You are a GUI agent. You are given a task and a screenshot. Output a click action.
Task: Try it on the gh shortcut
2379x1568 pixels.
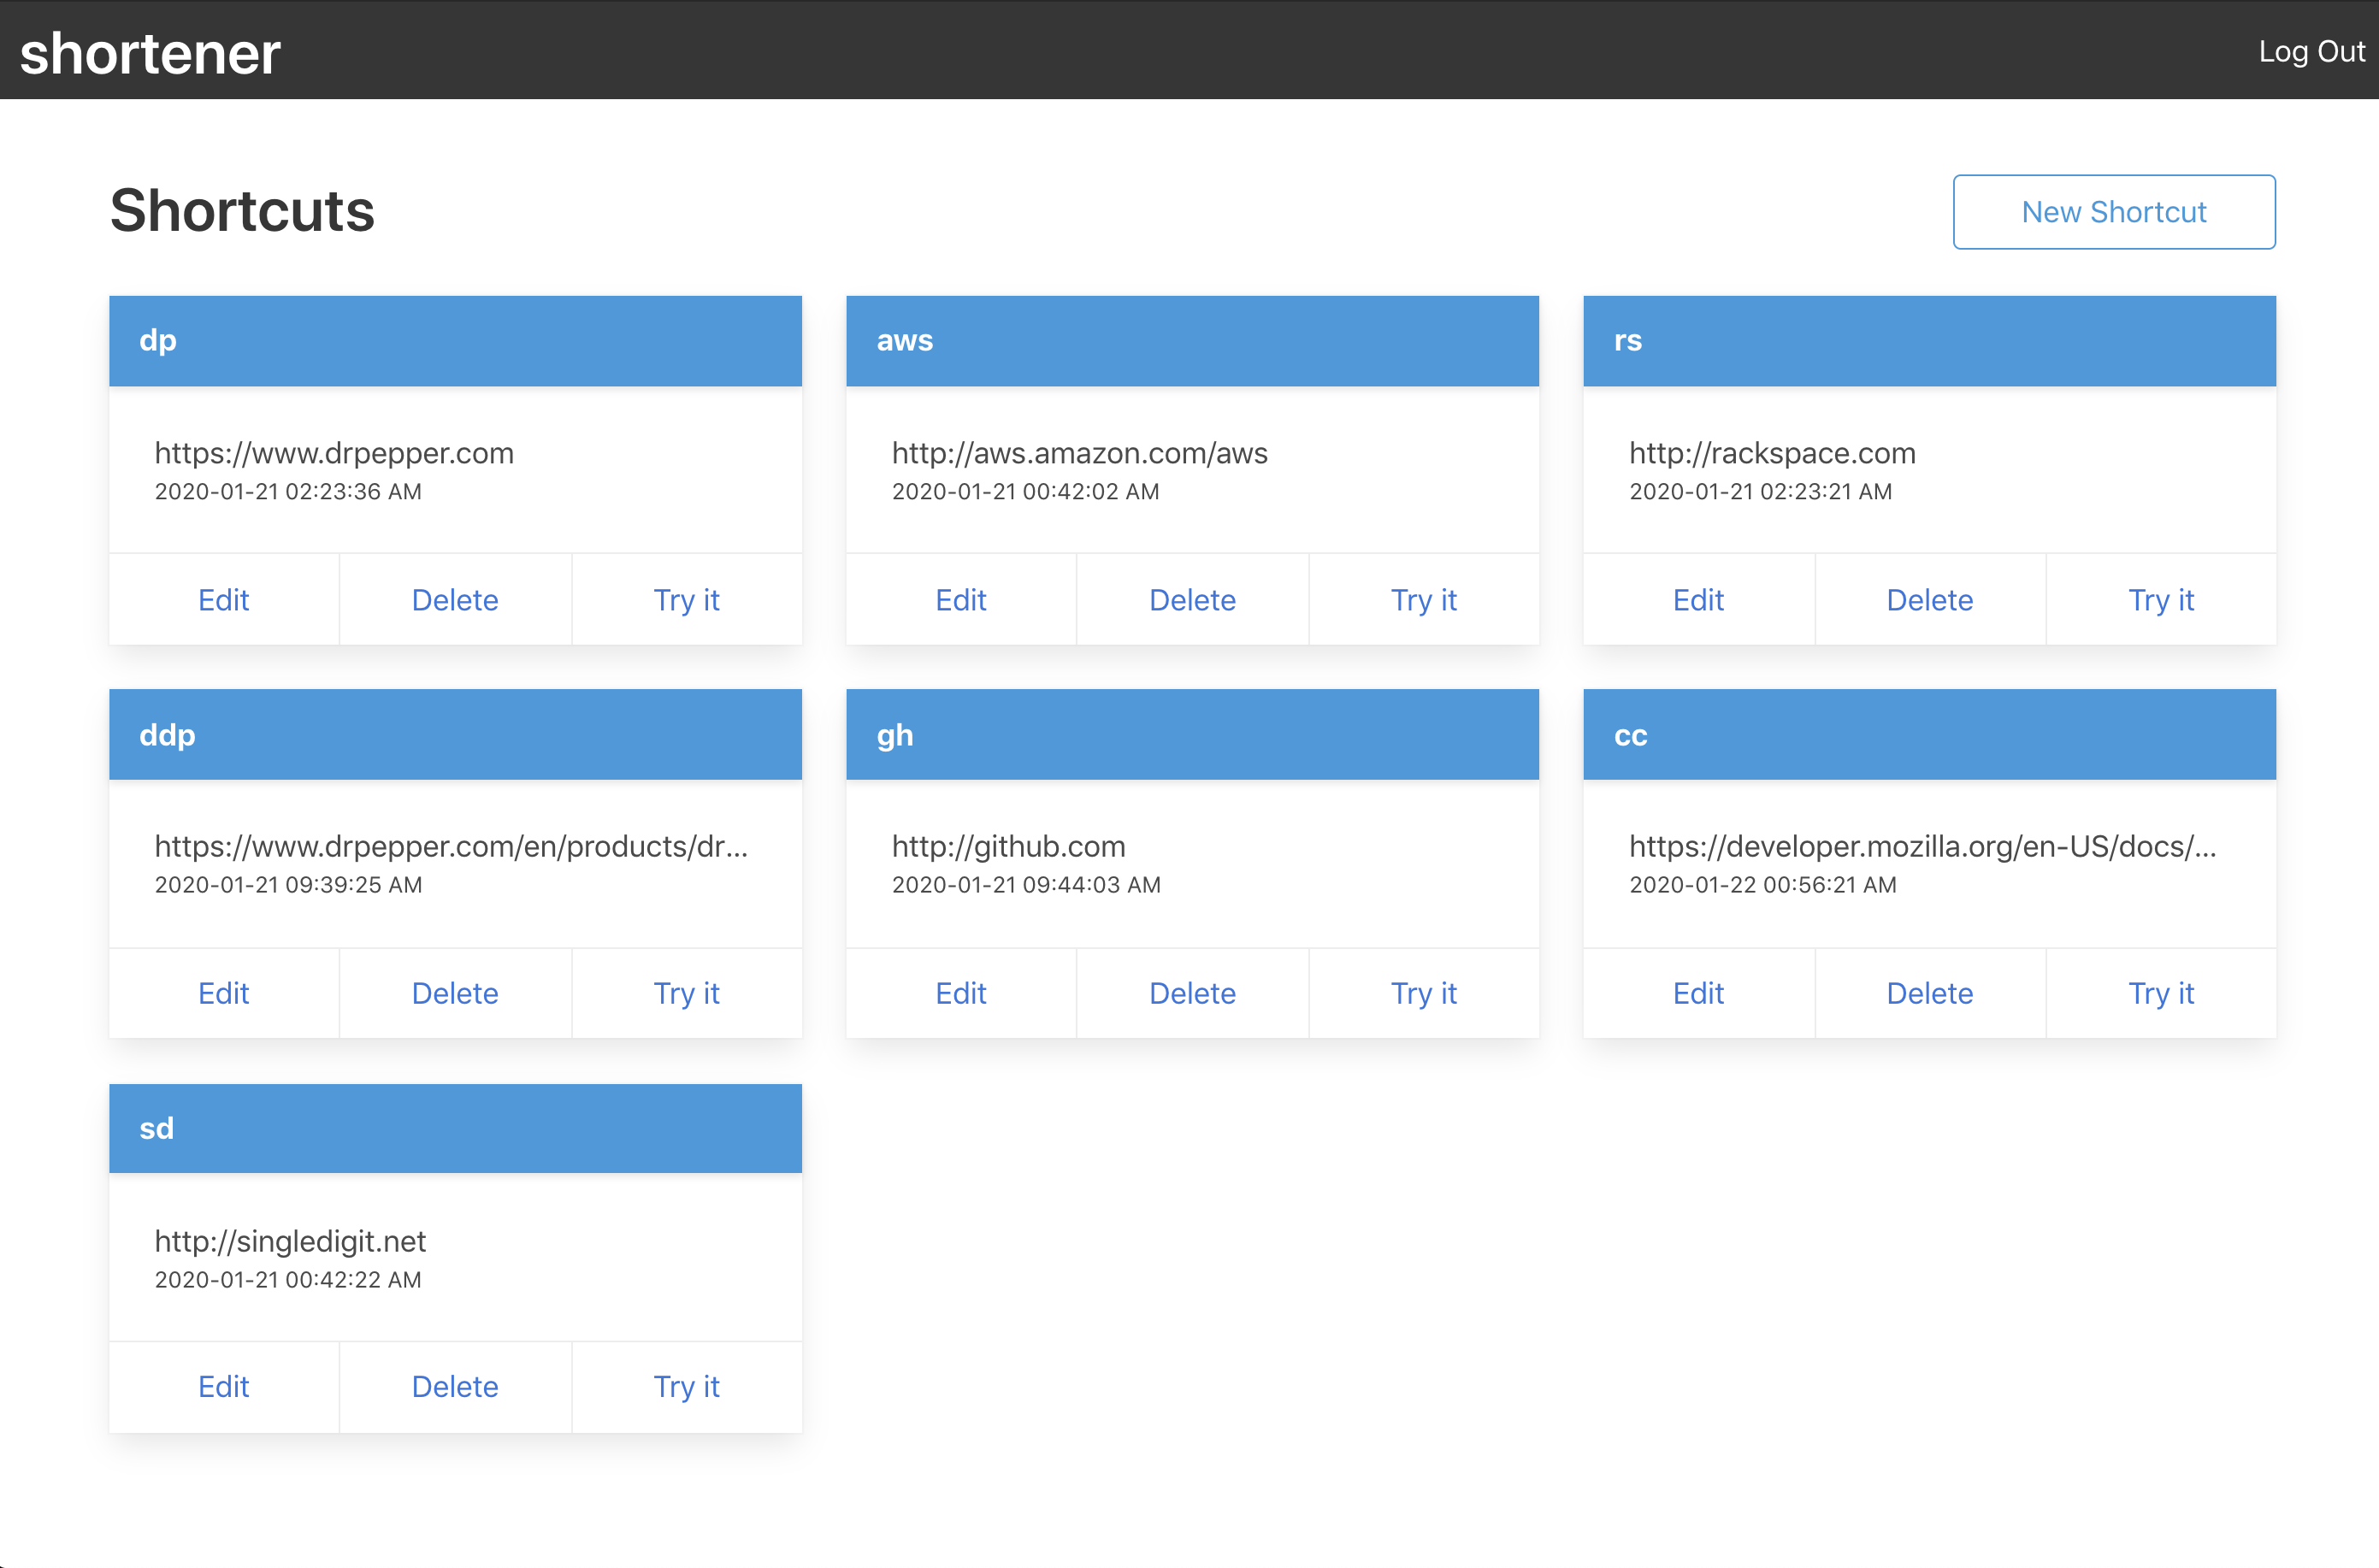1424,993
